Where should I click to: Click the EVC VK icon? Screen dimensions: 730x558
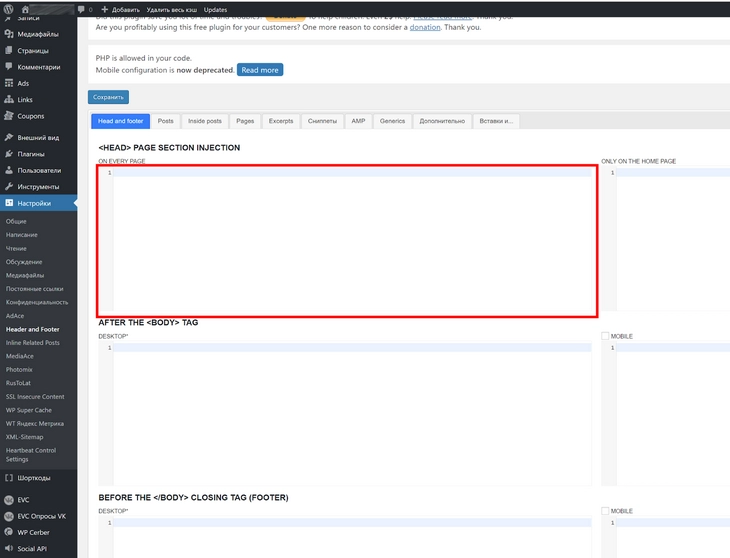tap(8, 500)
